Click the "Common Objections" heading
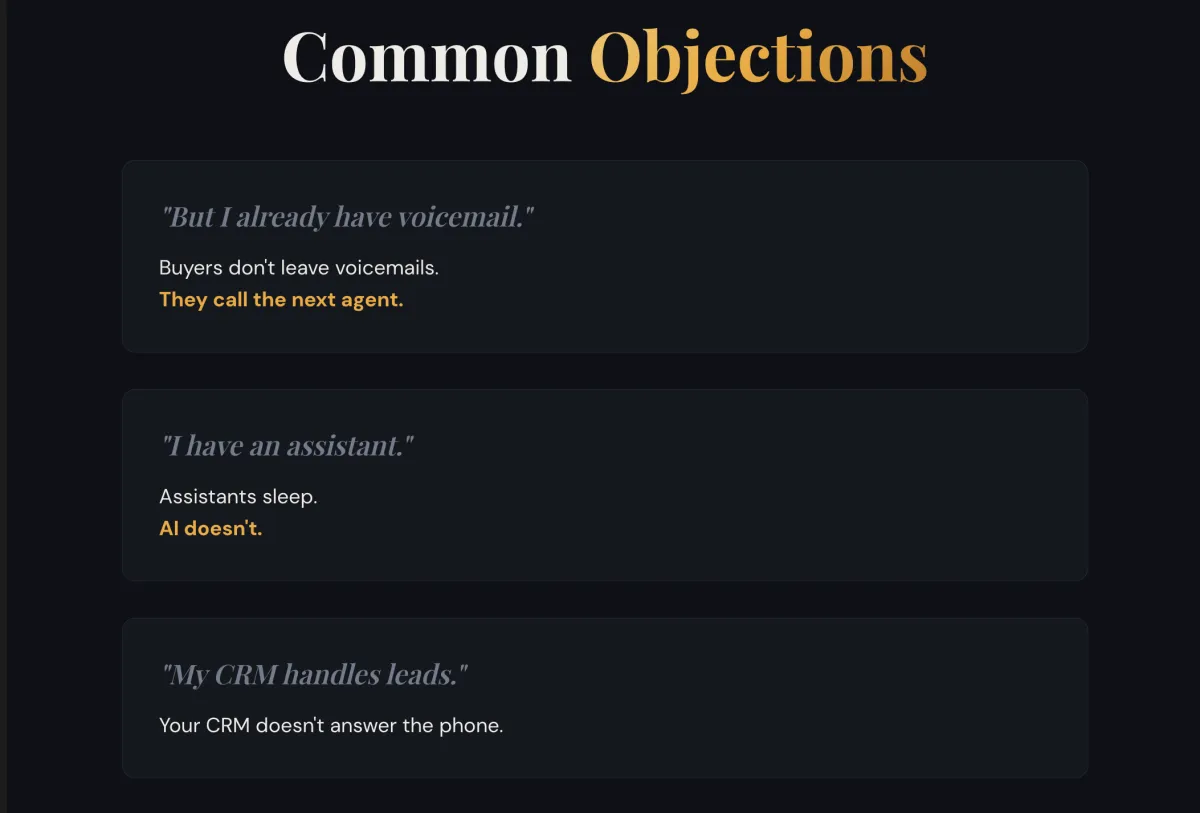The width and height of the screenshot is (1200, 813). [605, 58]
